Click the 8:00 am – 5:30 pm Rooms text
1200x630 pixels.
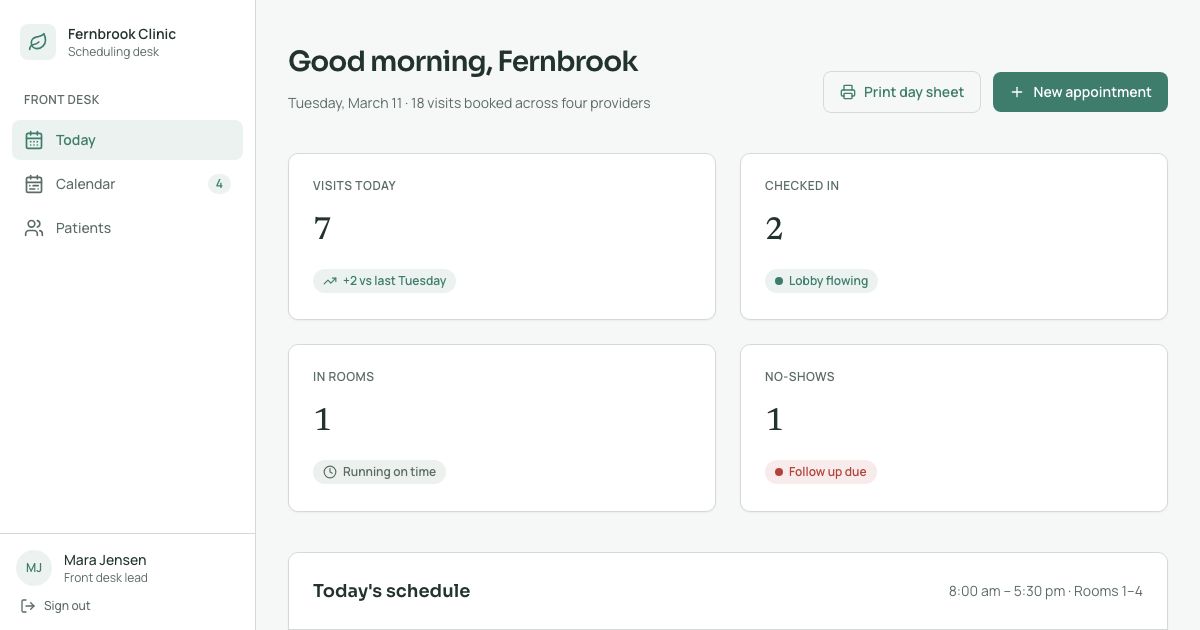tap(1046, 591)
